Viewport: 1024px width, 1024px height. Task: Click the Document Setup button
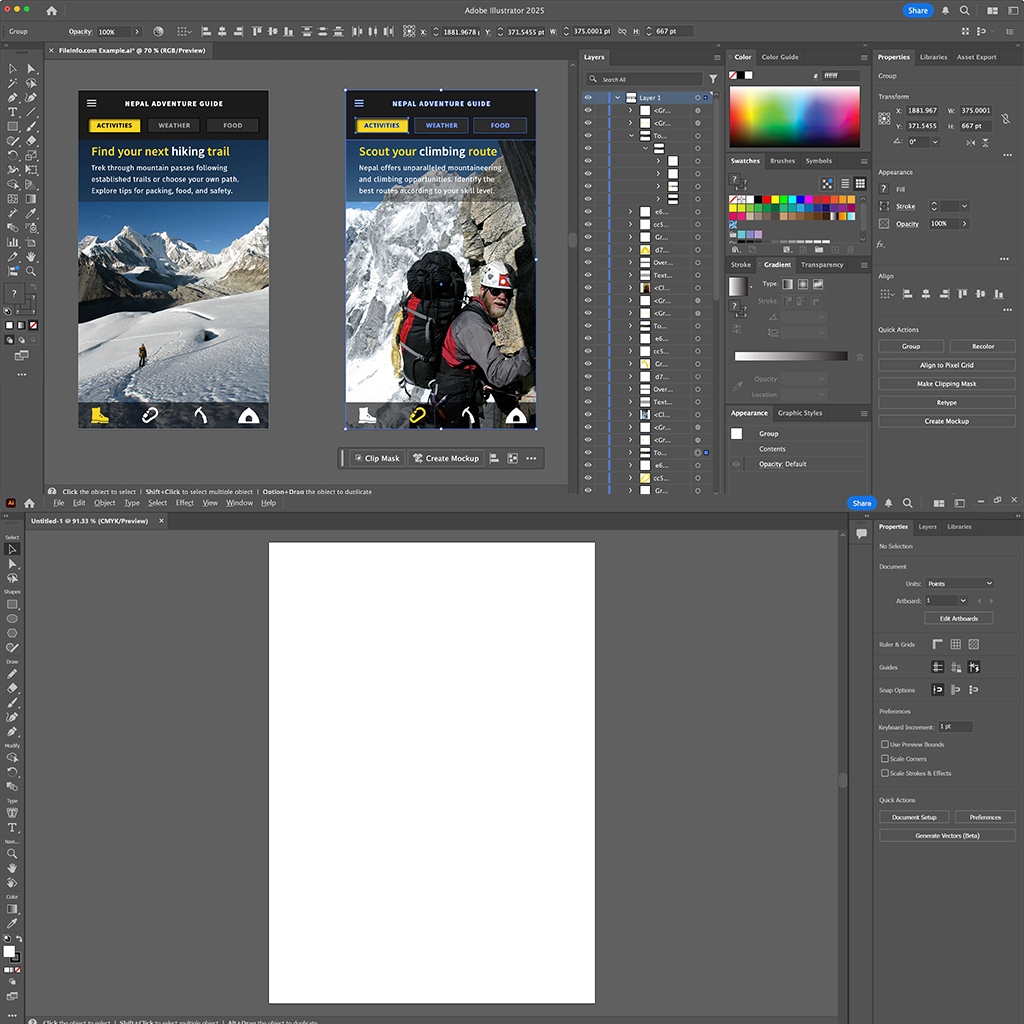[914, 817]
